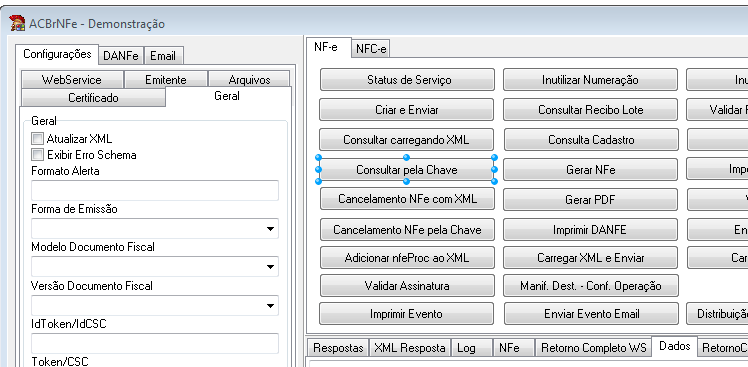Select the Dados tab
748x367 pixels.
click(675, 346)
